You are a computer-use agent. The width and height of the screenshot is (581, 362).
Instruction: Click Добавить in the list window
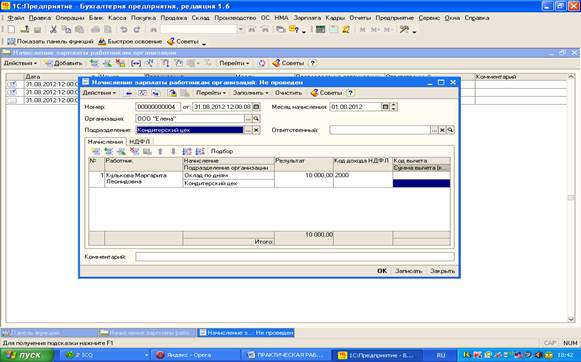click(64, 63)
